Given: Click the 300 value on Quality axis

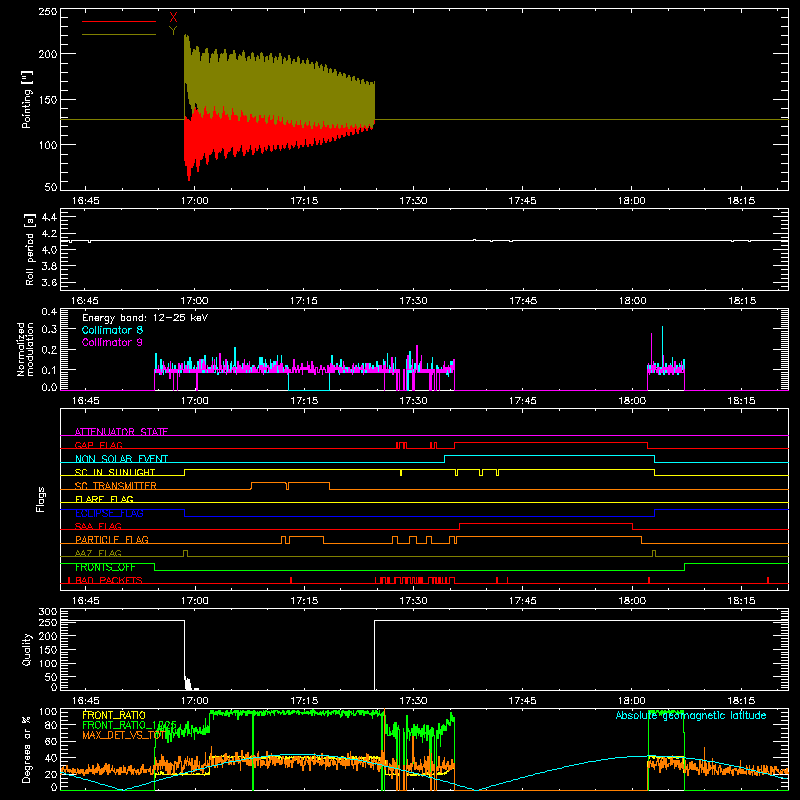Looking at the screenshot, I should 48,612.
